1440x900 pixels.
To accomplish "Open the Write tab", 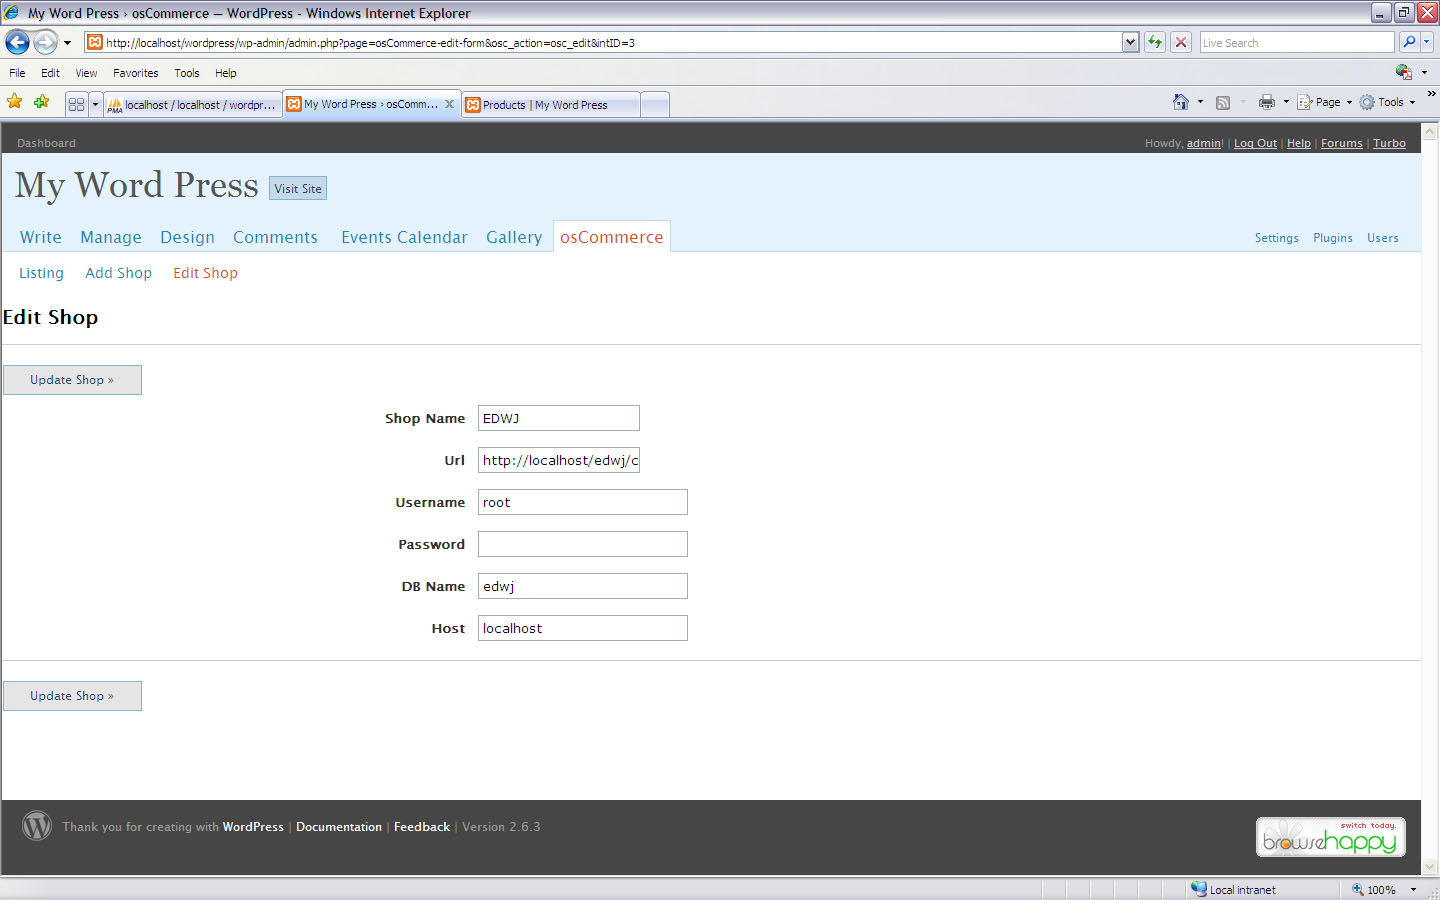I will click(x=41, y=237).
